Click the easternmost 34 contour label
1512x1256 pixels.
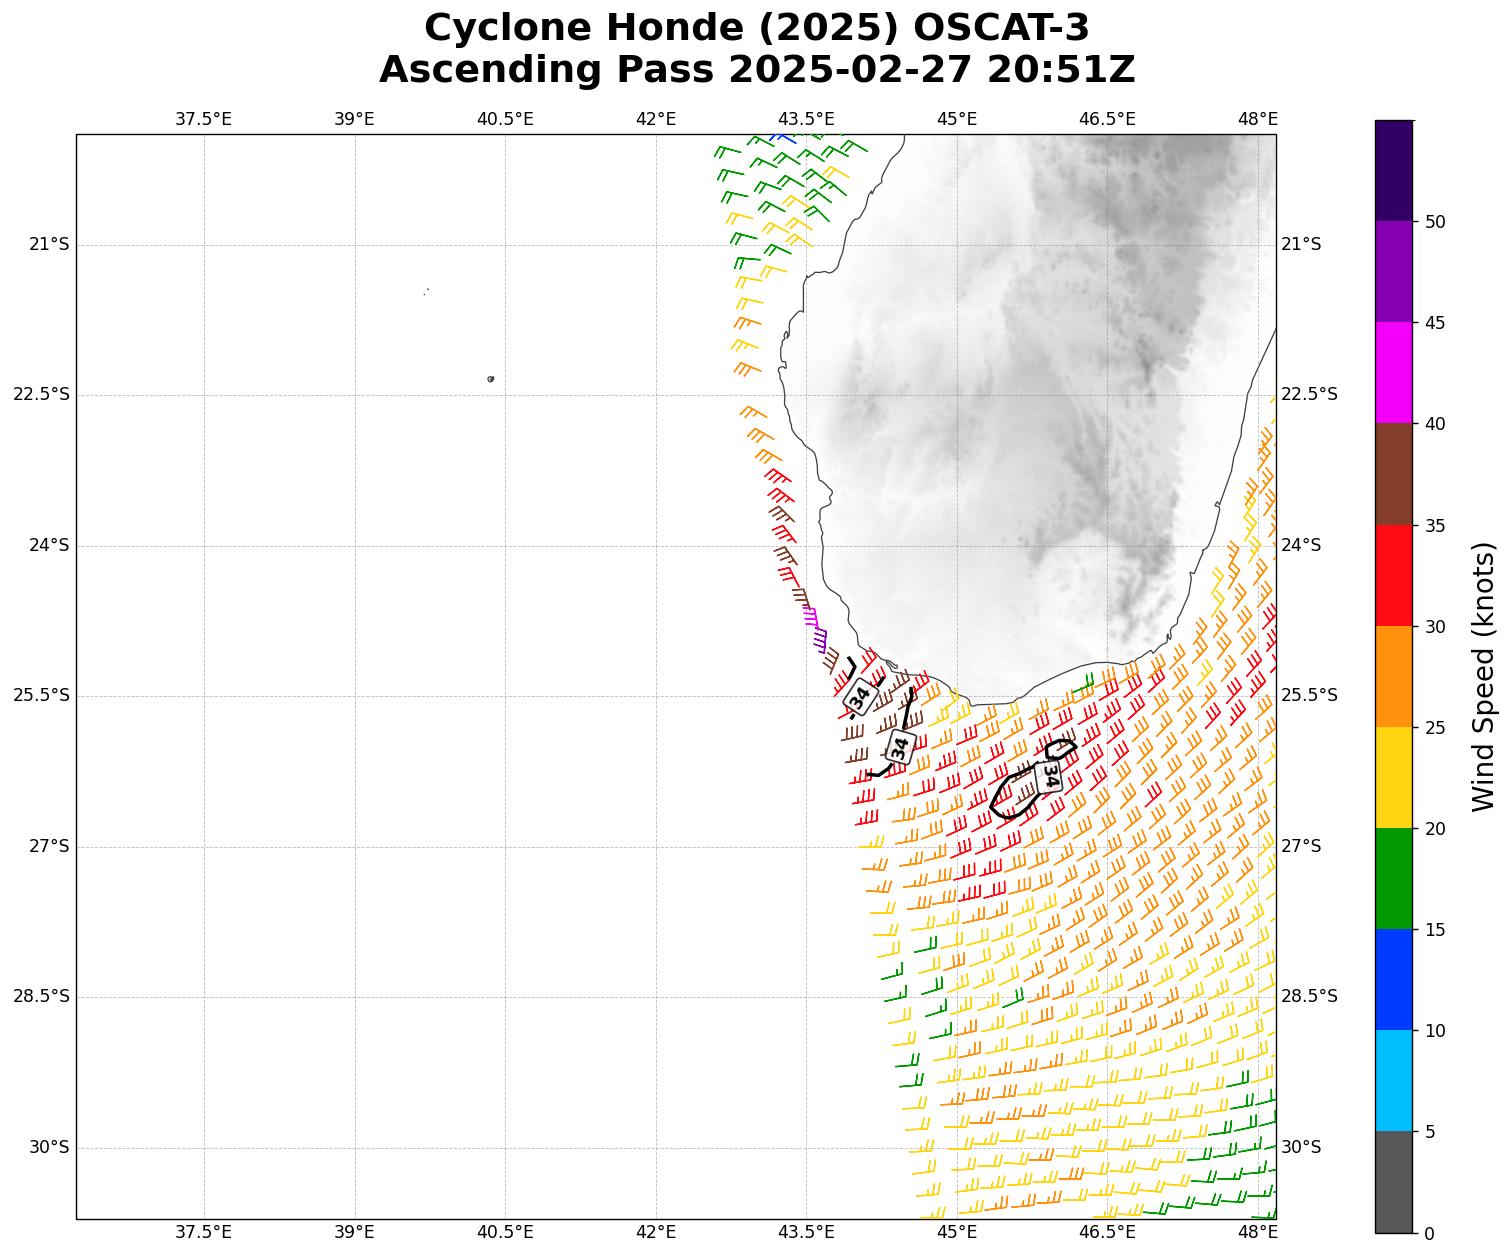tap(1049, 775)
